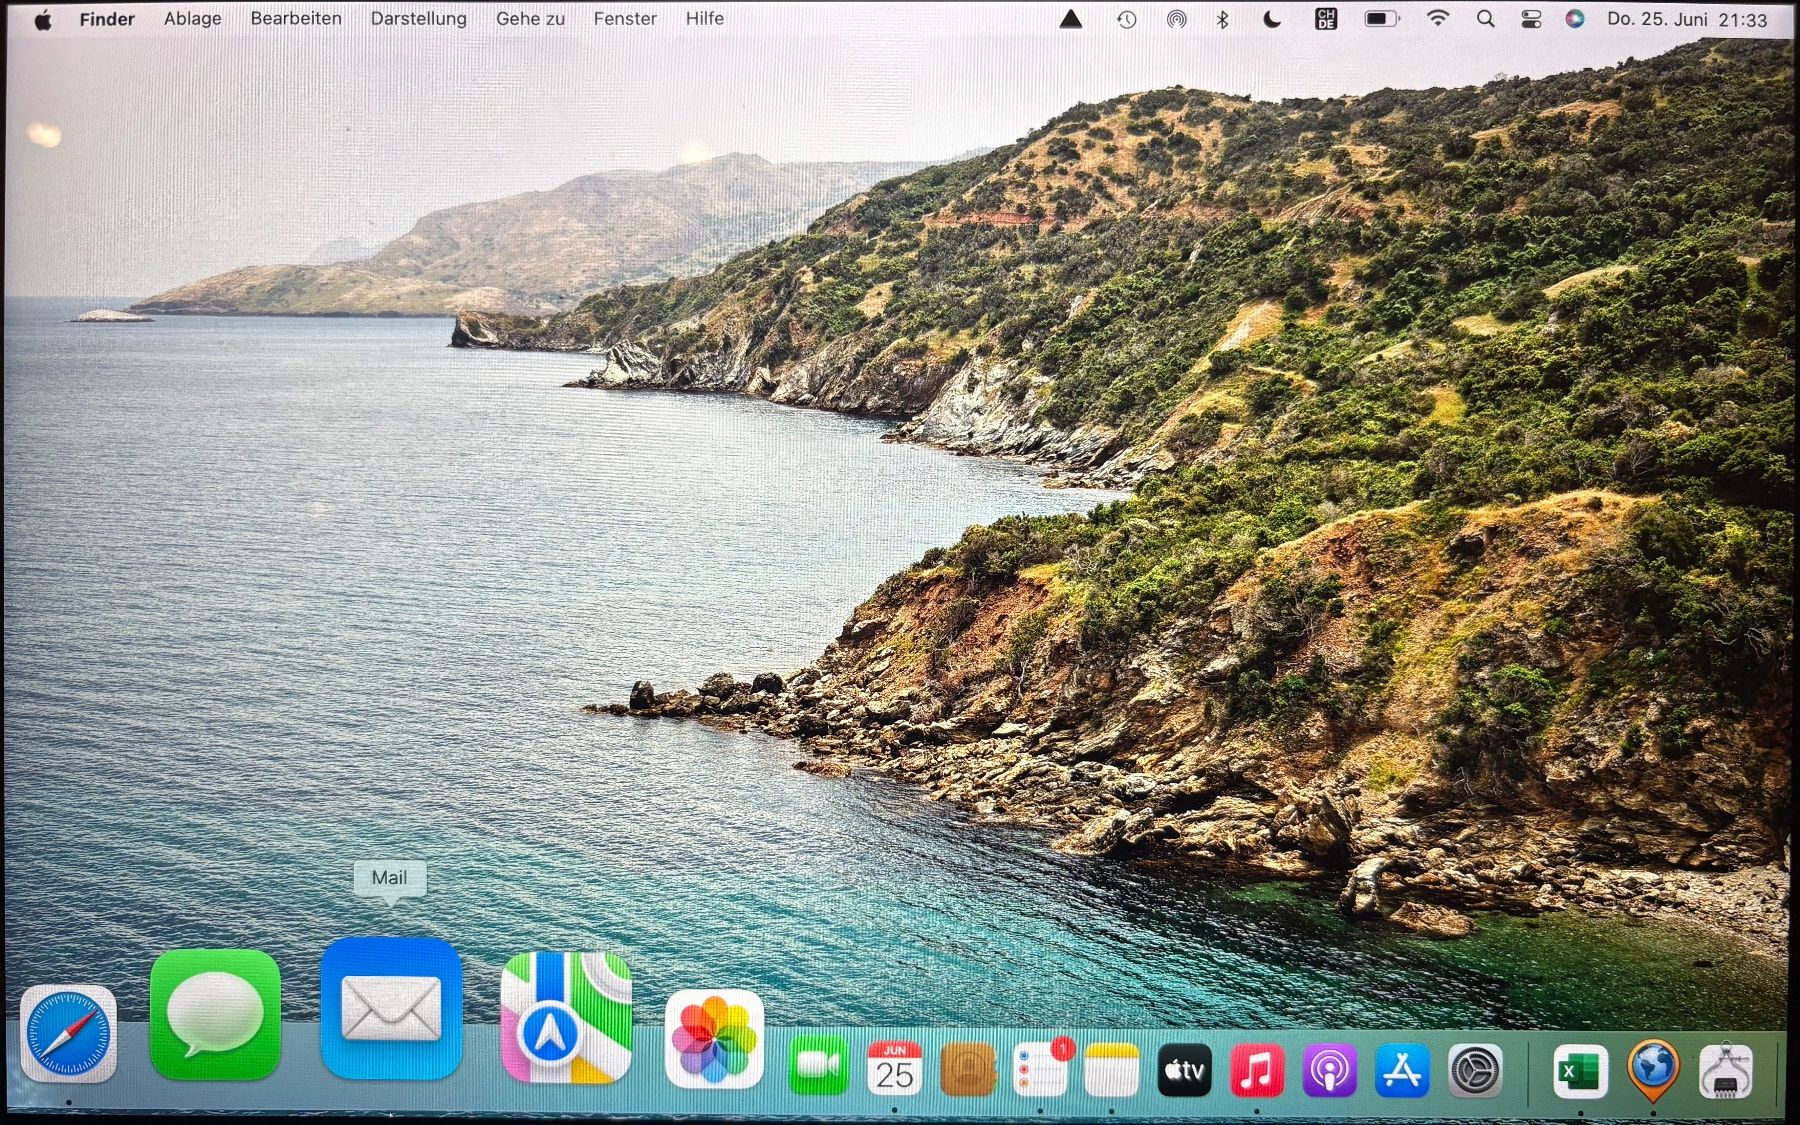This screenshot has height=1125, width=1800.
Task: Launch Microsoft Excel from the Dock
Action: click(1580, 1071)
